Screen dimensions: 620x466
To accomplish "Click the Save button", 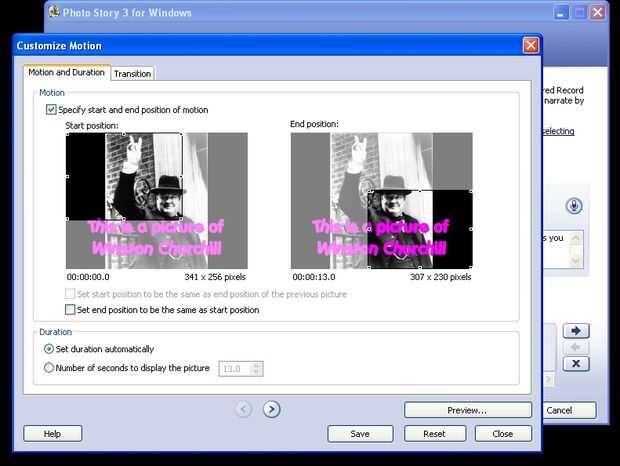I will click(360, 434).
